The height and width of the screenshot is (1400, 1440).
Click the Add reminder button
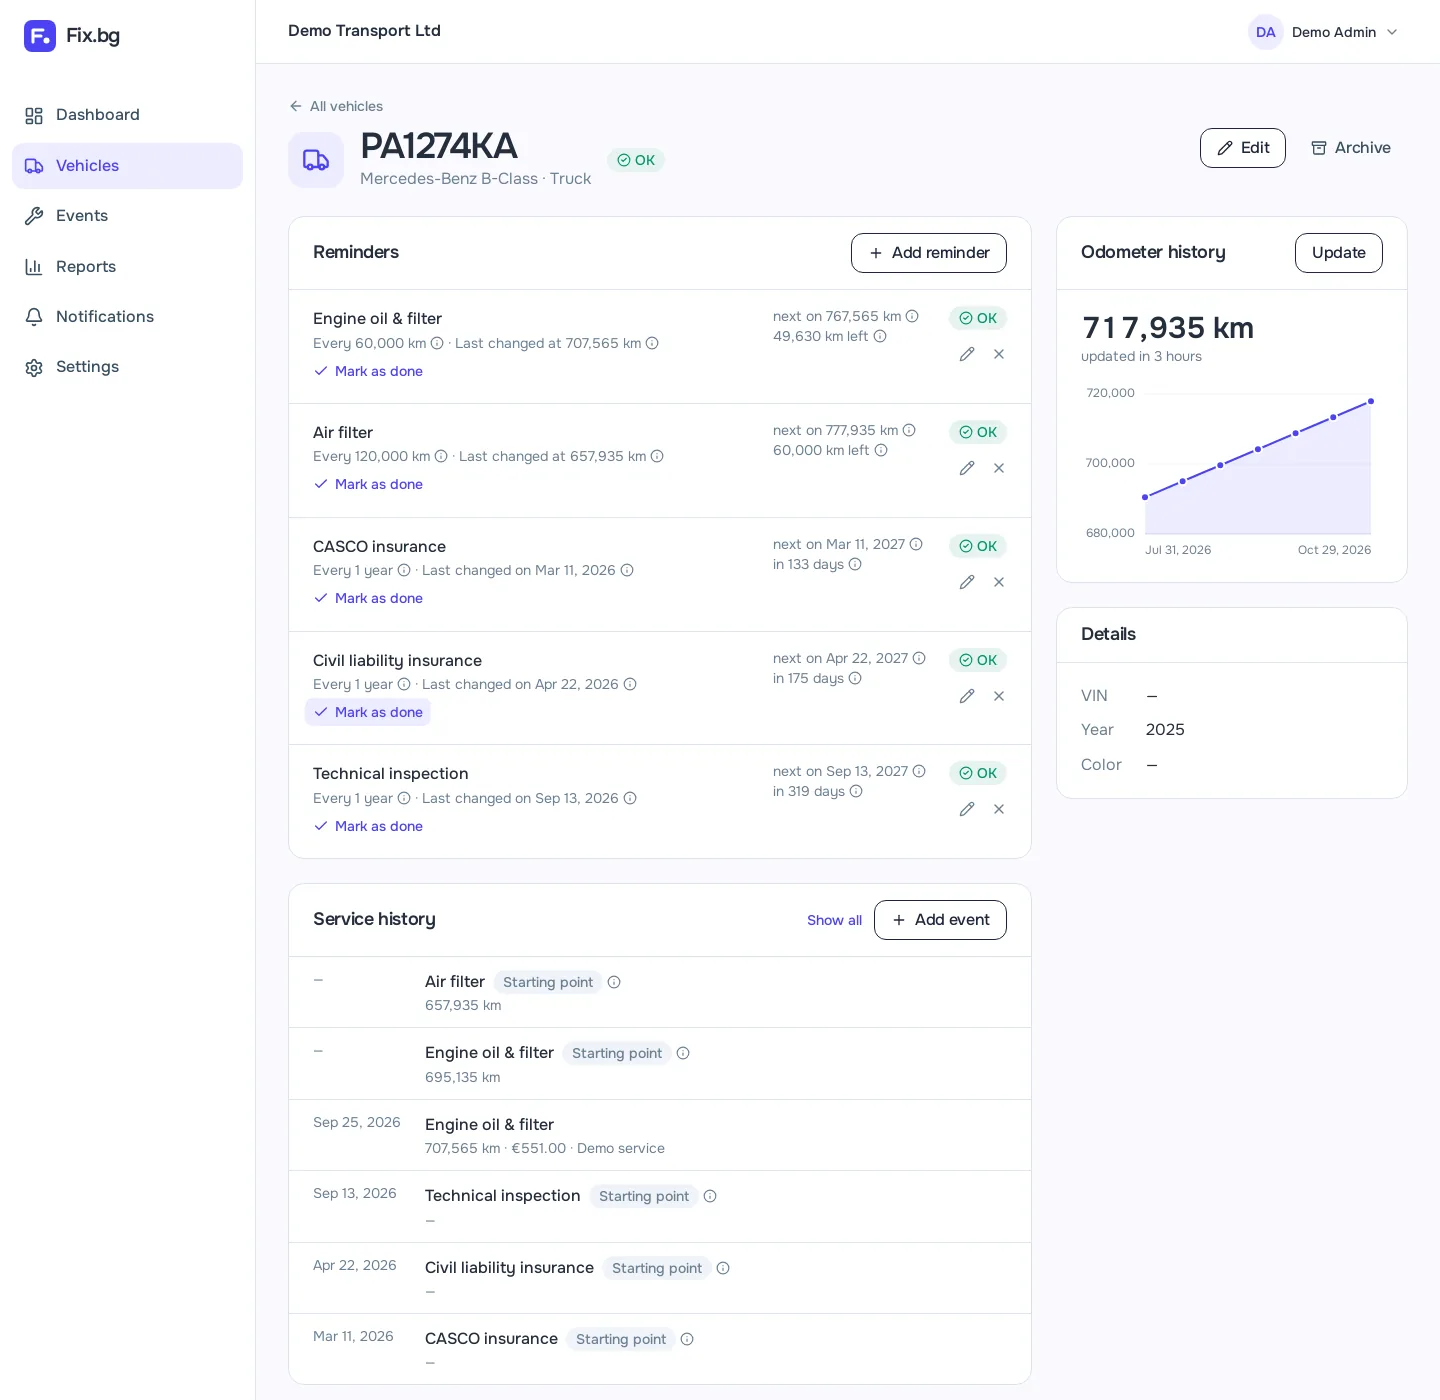coord(929,253)
